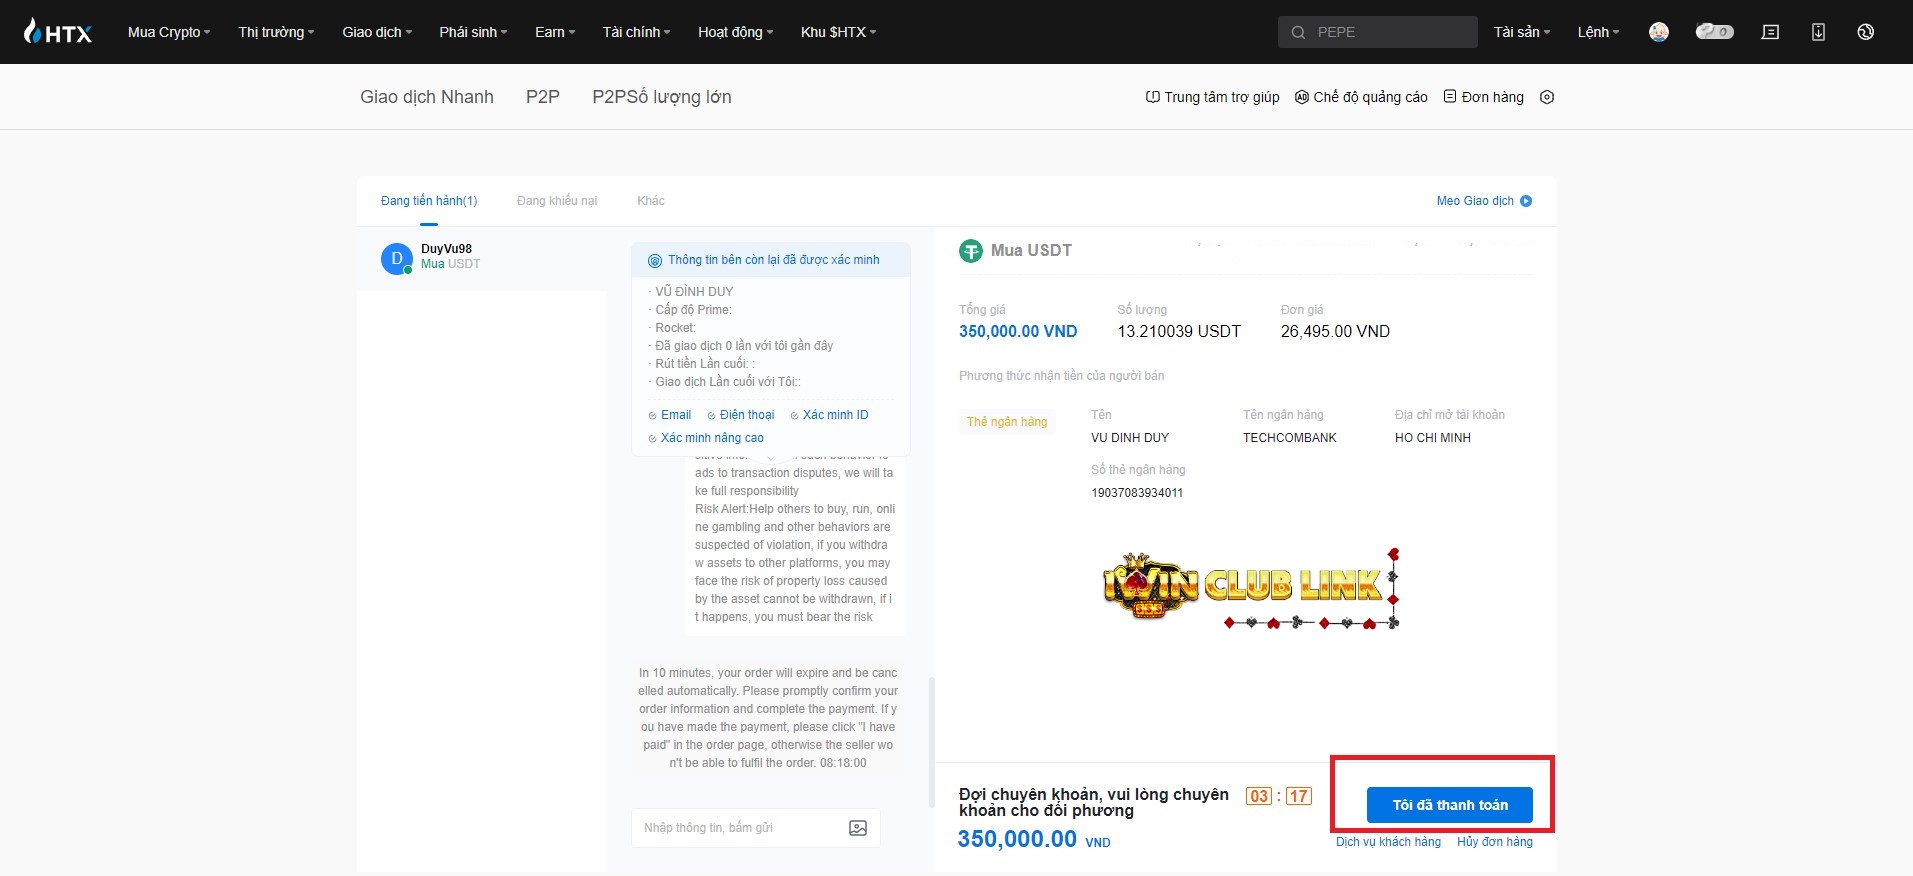Screen dimensions: 1913x876
Task: Click bank card number 19037083934011
Action: (x=1137, y=493)
